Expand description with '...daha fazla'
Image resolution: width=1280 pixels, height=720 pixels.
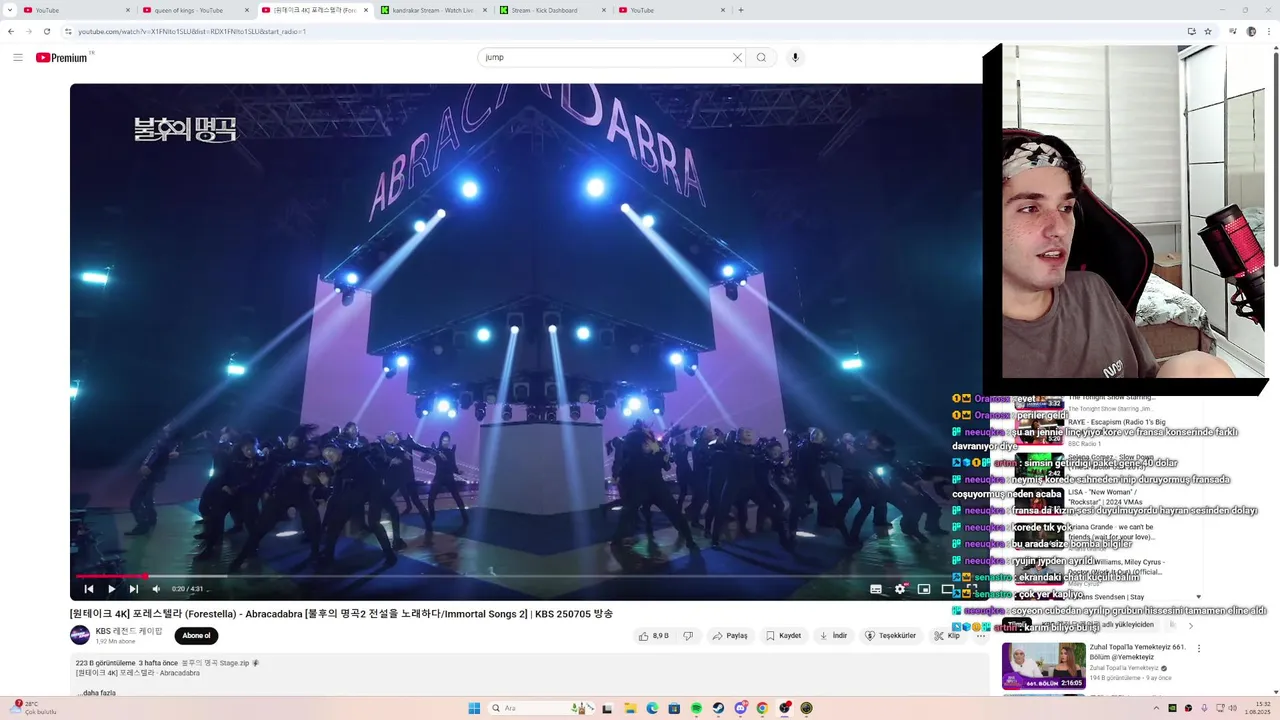pyautogui.click(x=96, y=693)
